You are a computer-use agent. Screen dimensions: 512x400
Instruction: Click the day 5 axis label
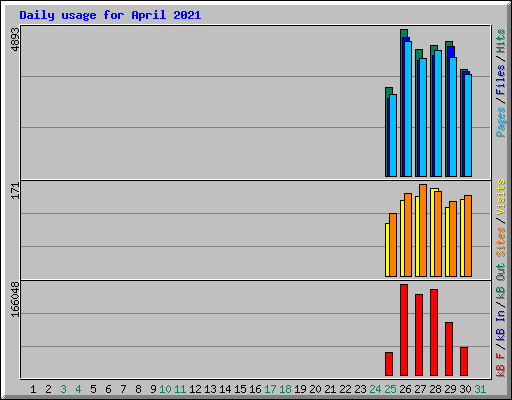click(93, 389)
